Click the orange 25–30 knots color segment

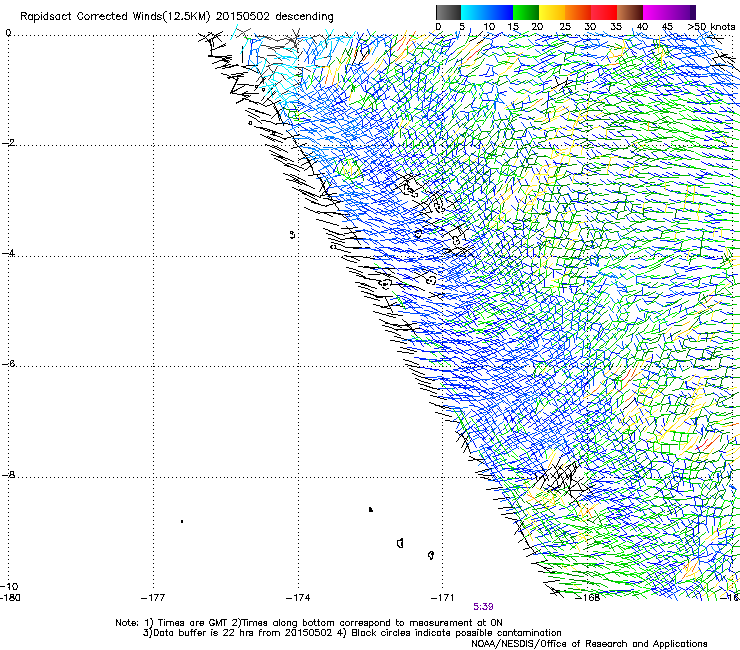point(578,12)
